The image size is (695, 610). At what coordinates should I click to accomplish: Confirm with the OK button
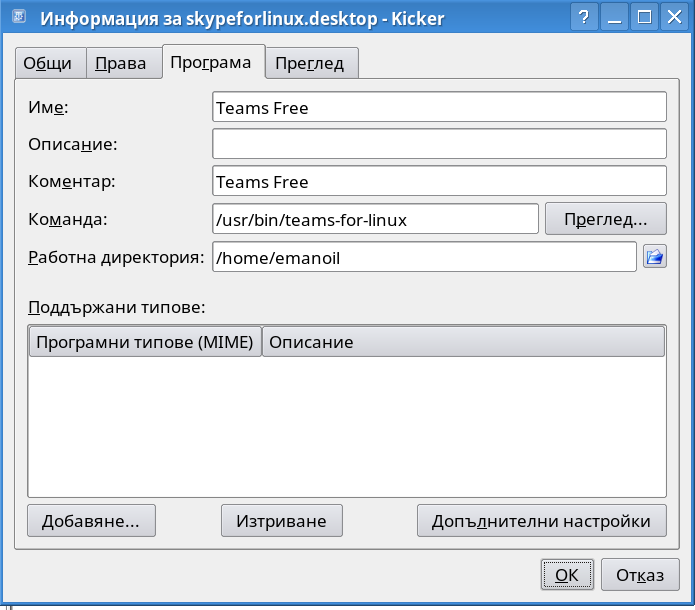coord(567,575)
